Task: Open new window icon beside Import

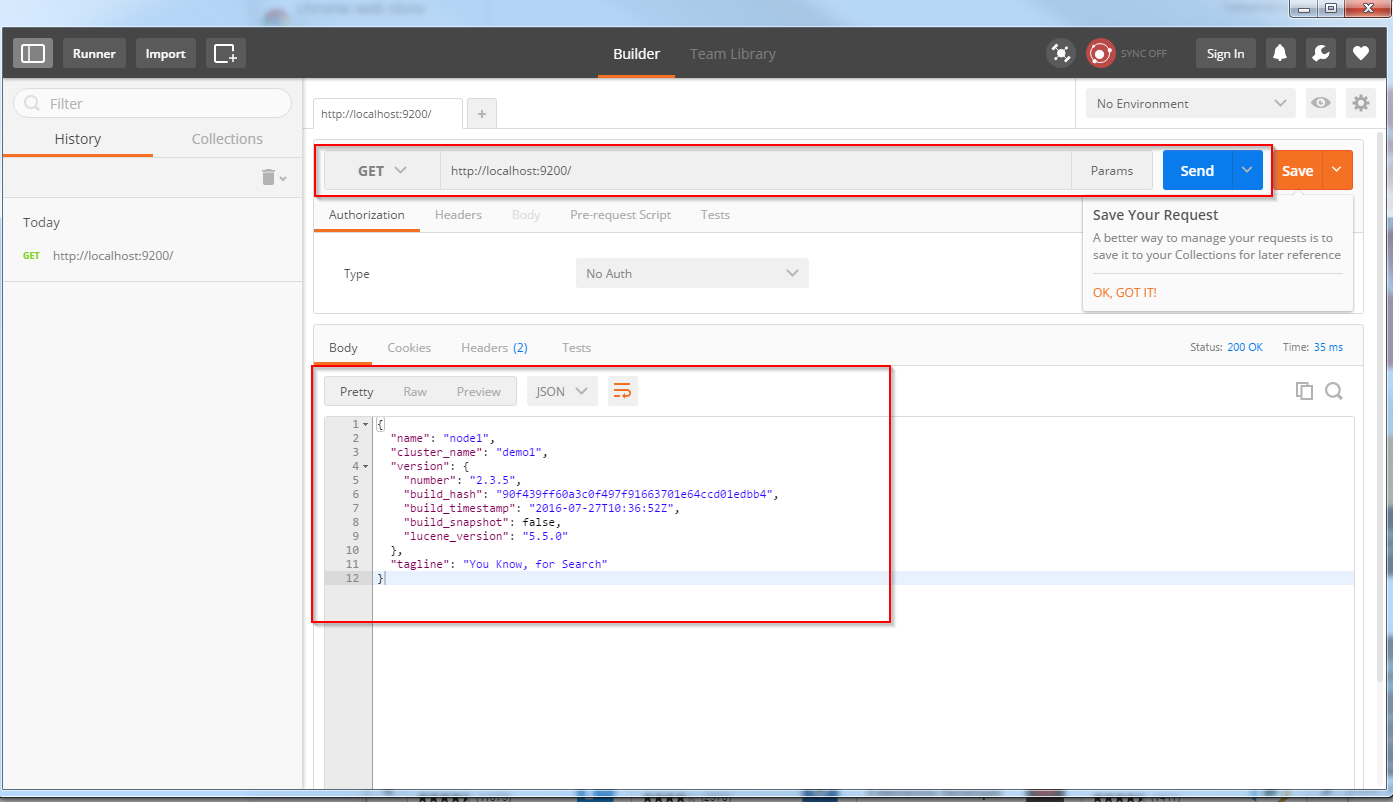Action: click(x=226, y=53)
